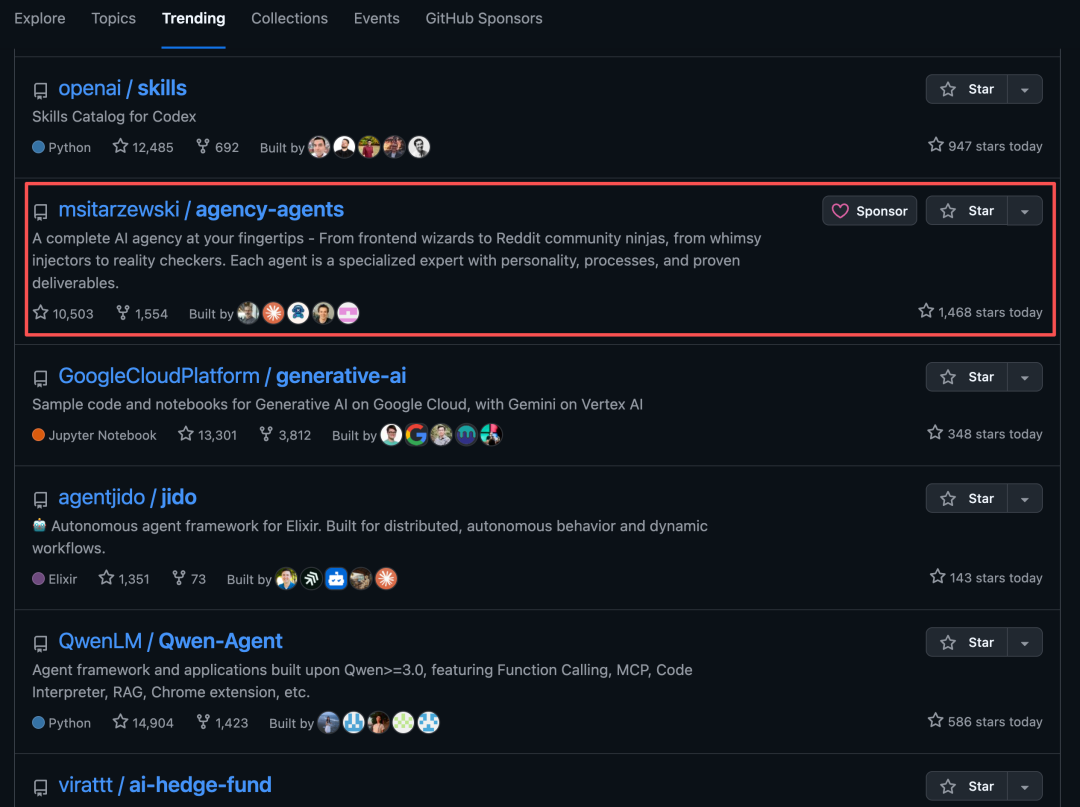Viewport: 1080px width, 807px height.
Task: Star the jido repository
Action: [x=967, y=499]
